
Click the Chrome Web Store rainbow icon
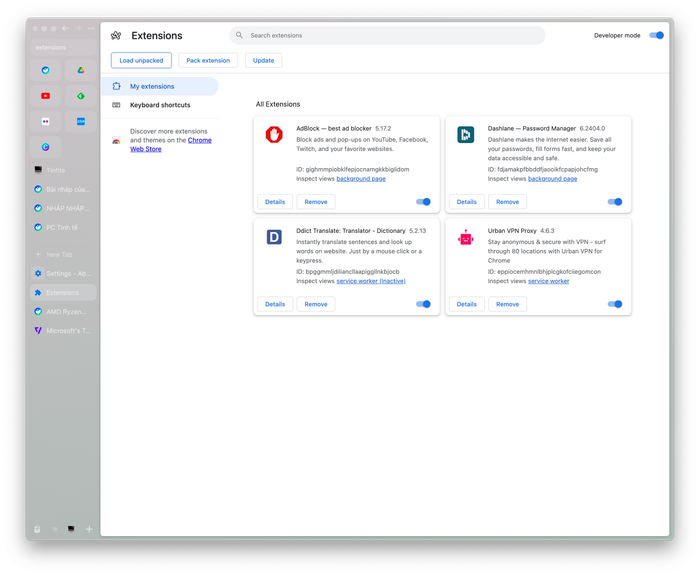116,141
